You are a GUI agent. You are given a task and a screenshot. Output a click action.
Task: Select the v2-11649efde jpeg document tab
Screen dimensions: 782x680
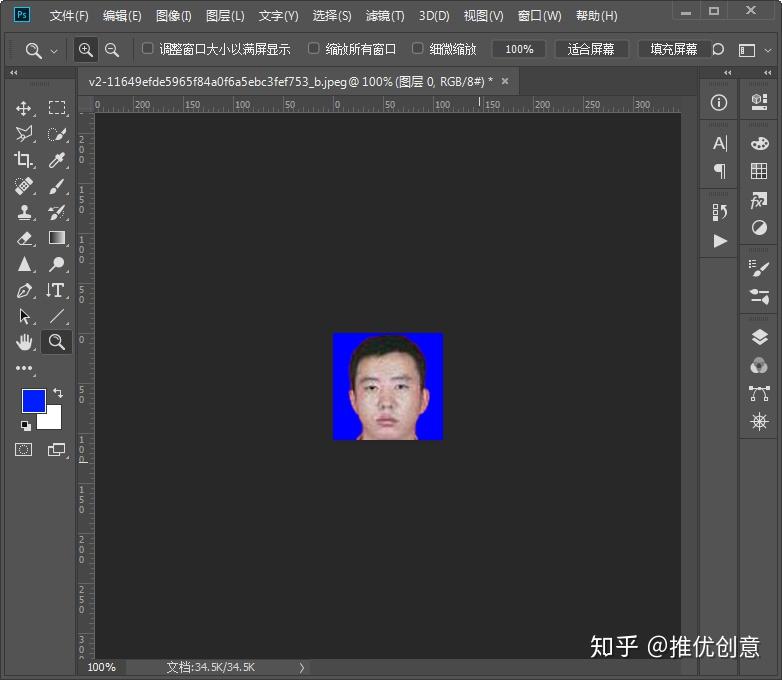click(290, 82)
